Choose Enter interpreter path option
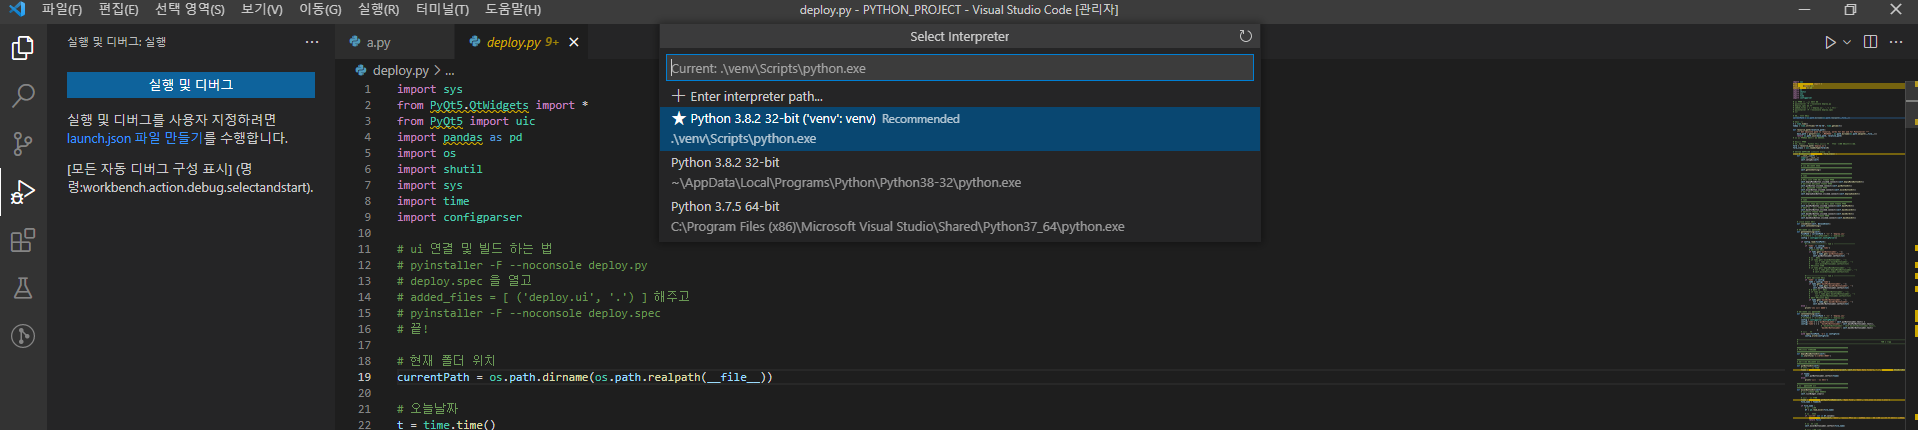Viewport: 1918px width, 430px height. tap(960, 96)
